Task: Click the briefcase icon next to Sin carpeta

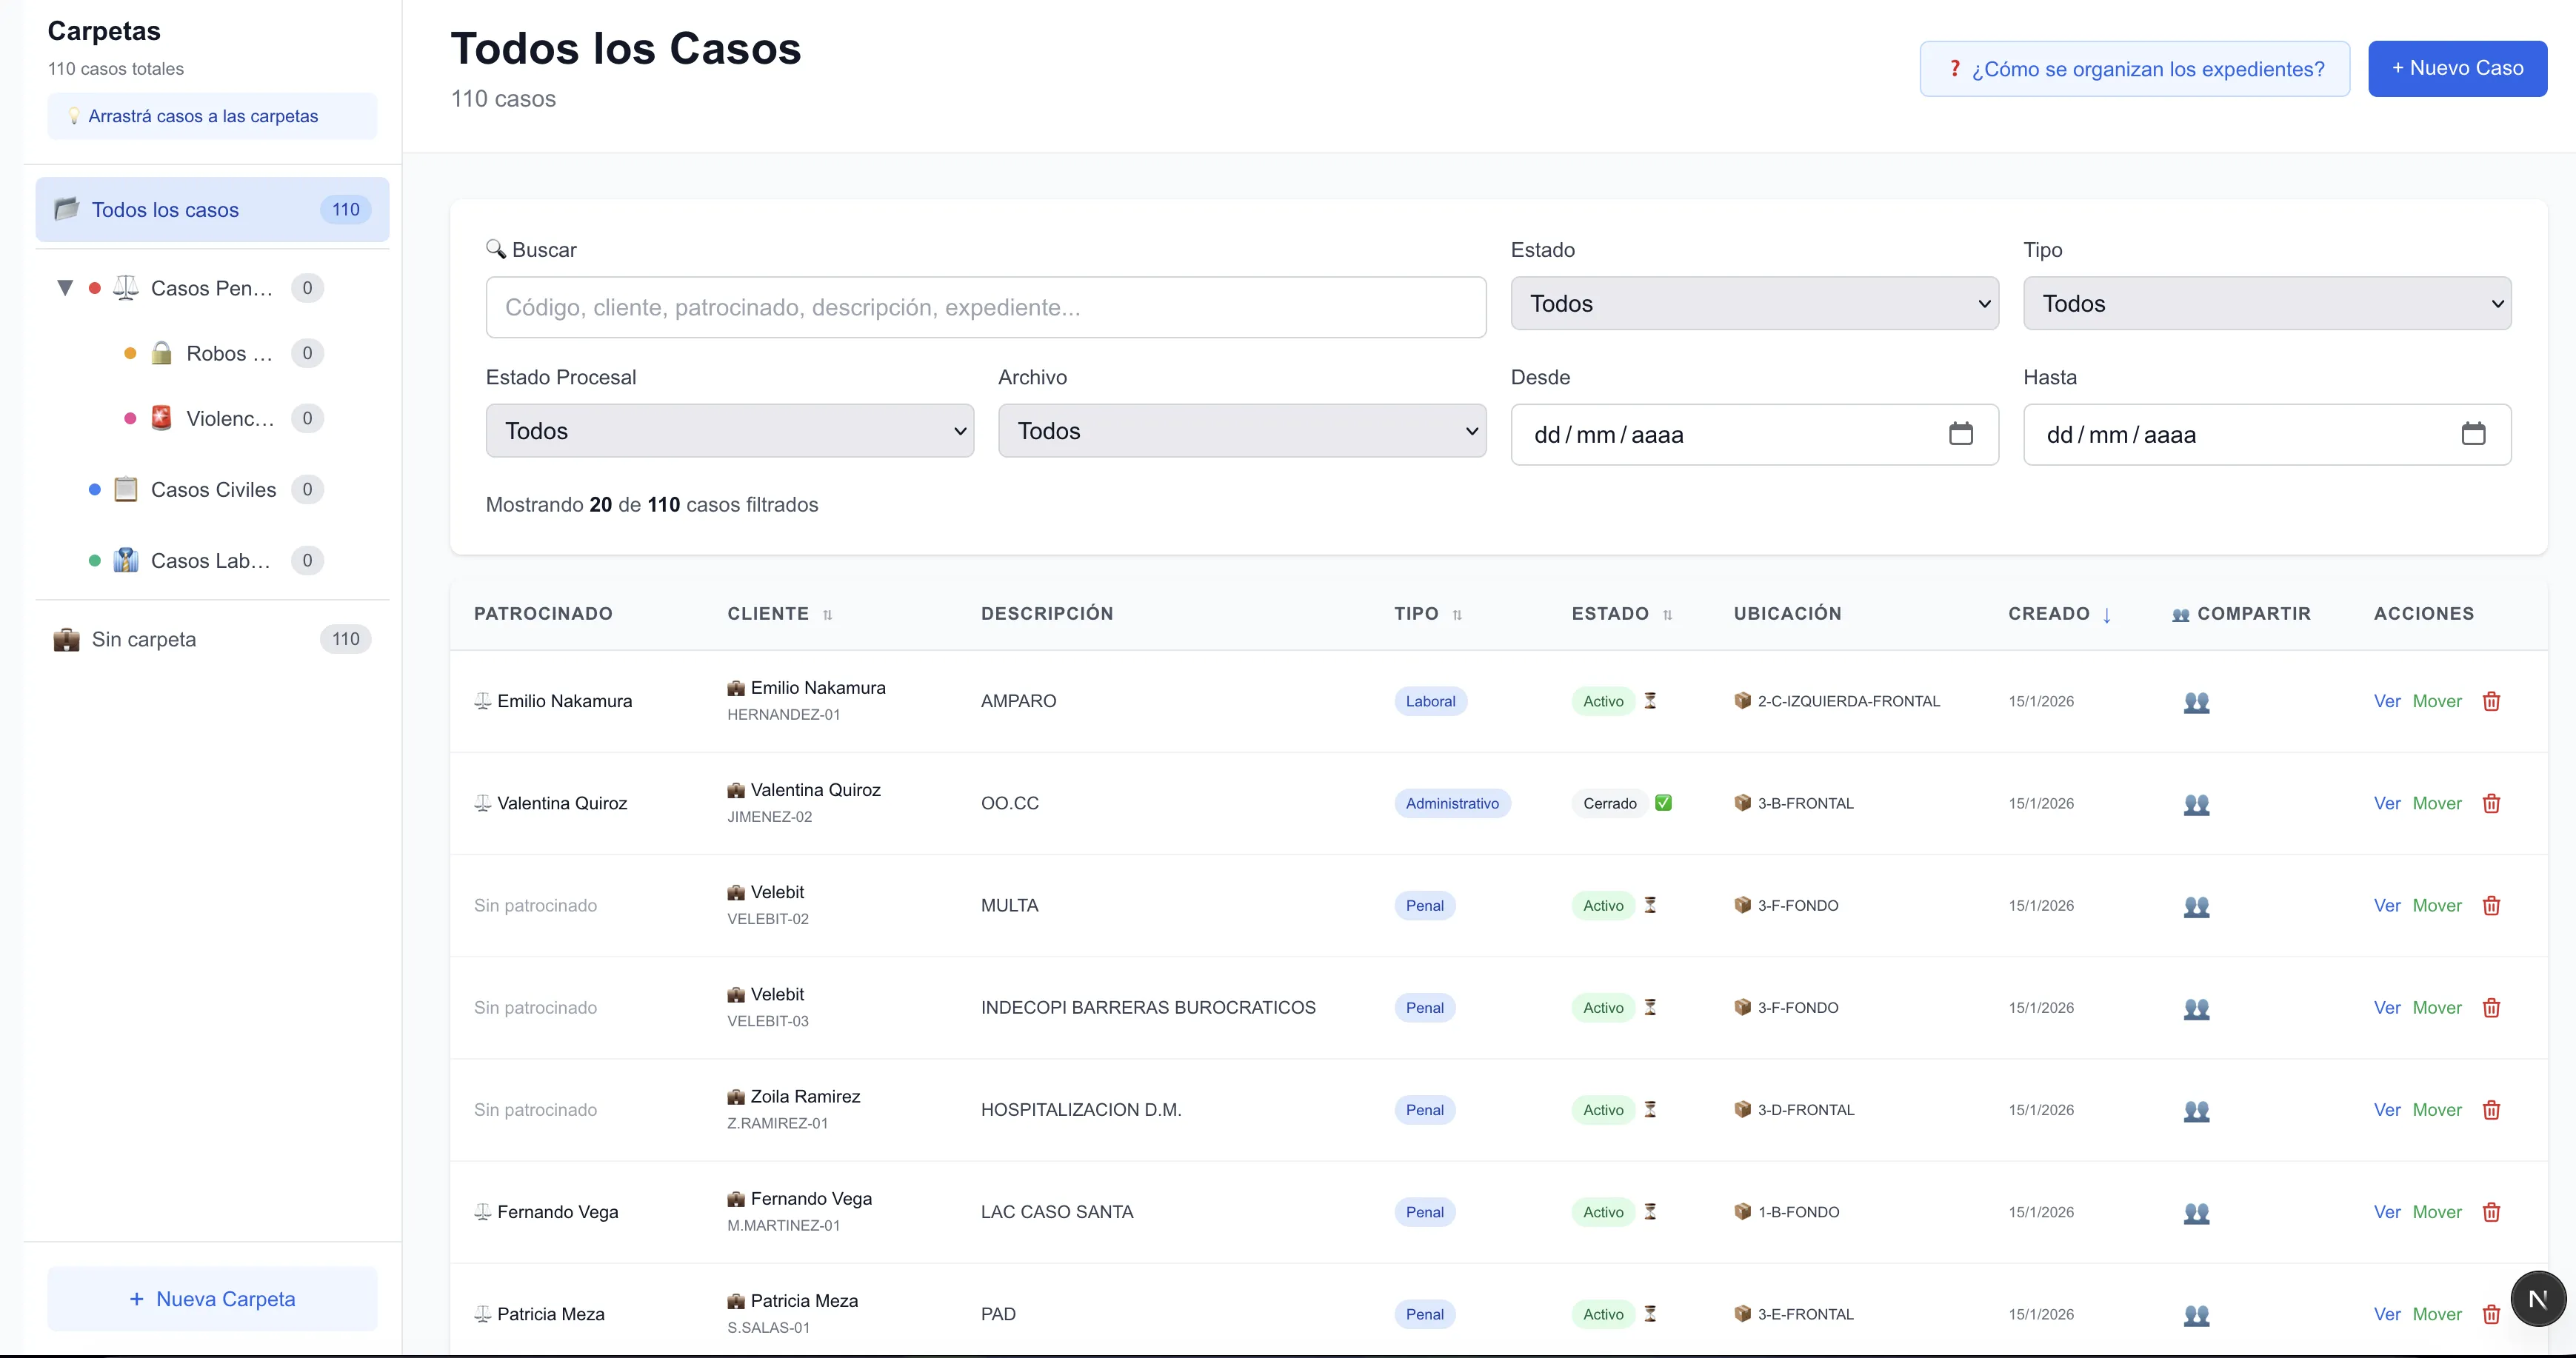Action: (x=65, y=639)
